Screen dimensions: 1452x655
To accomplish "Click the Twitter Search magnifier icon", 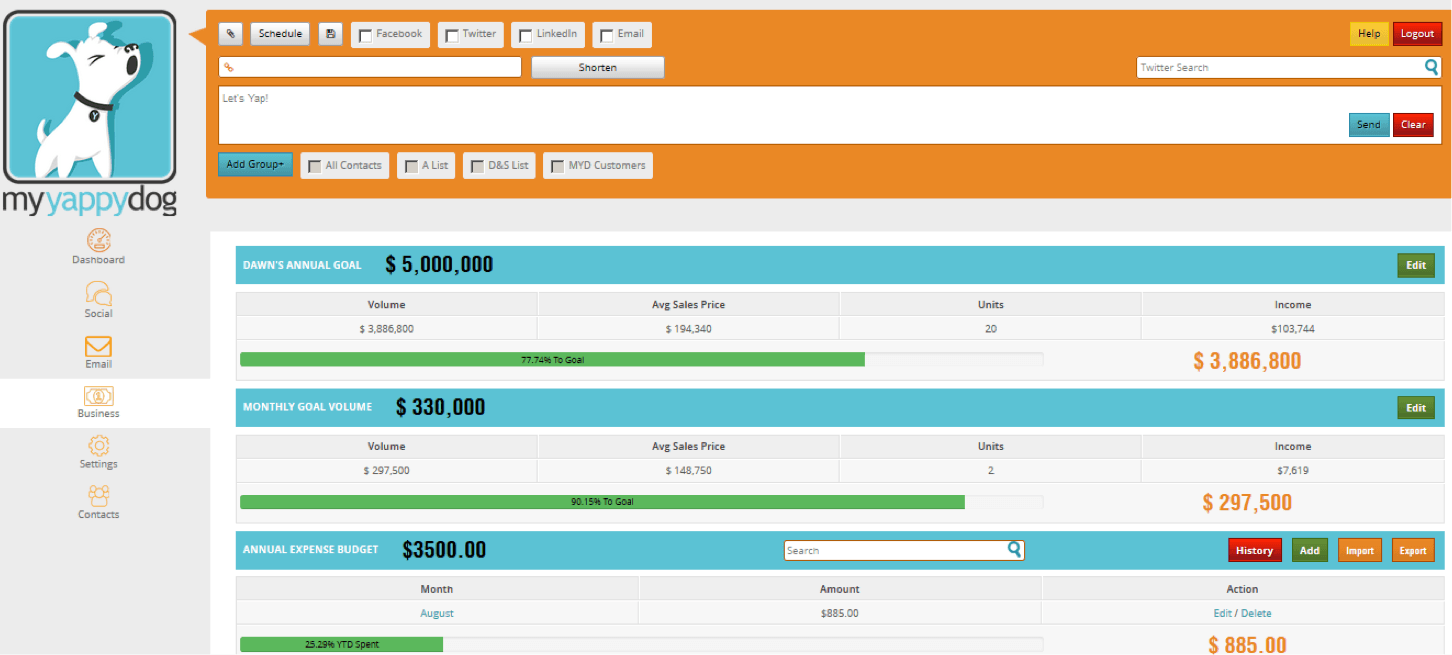I will coord(1431,67).
